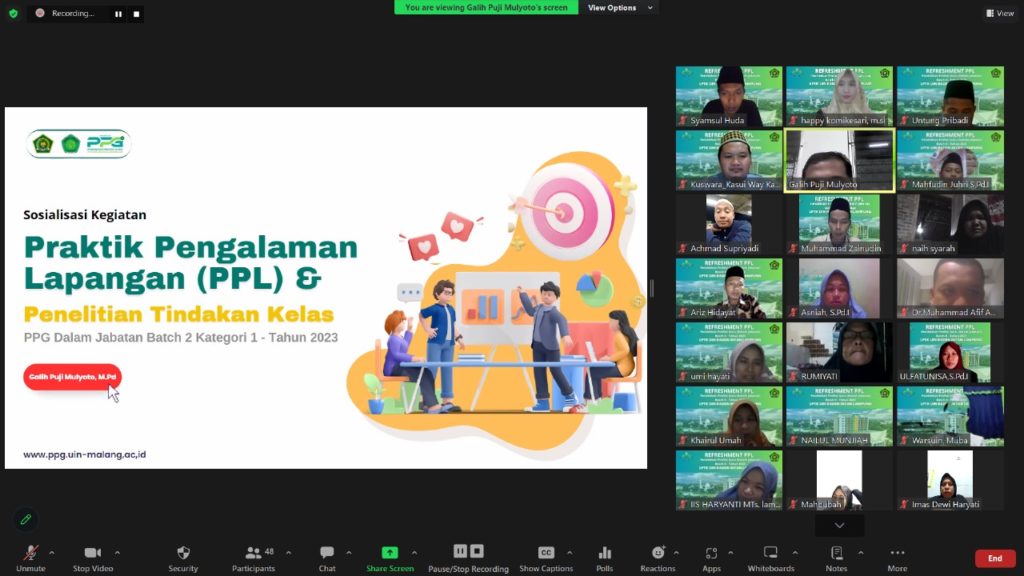This screenshot has width=1024, height=576.
Task: Stop recording in bottom toolbar
Action: pos(477,551)
